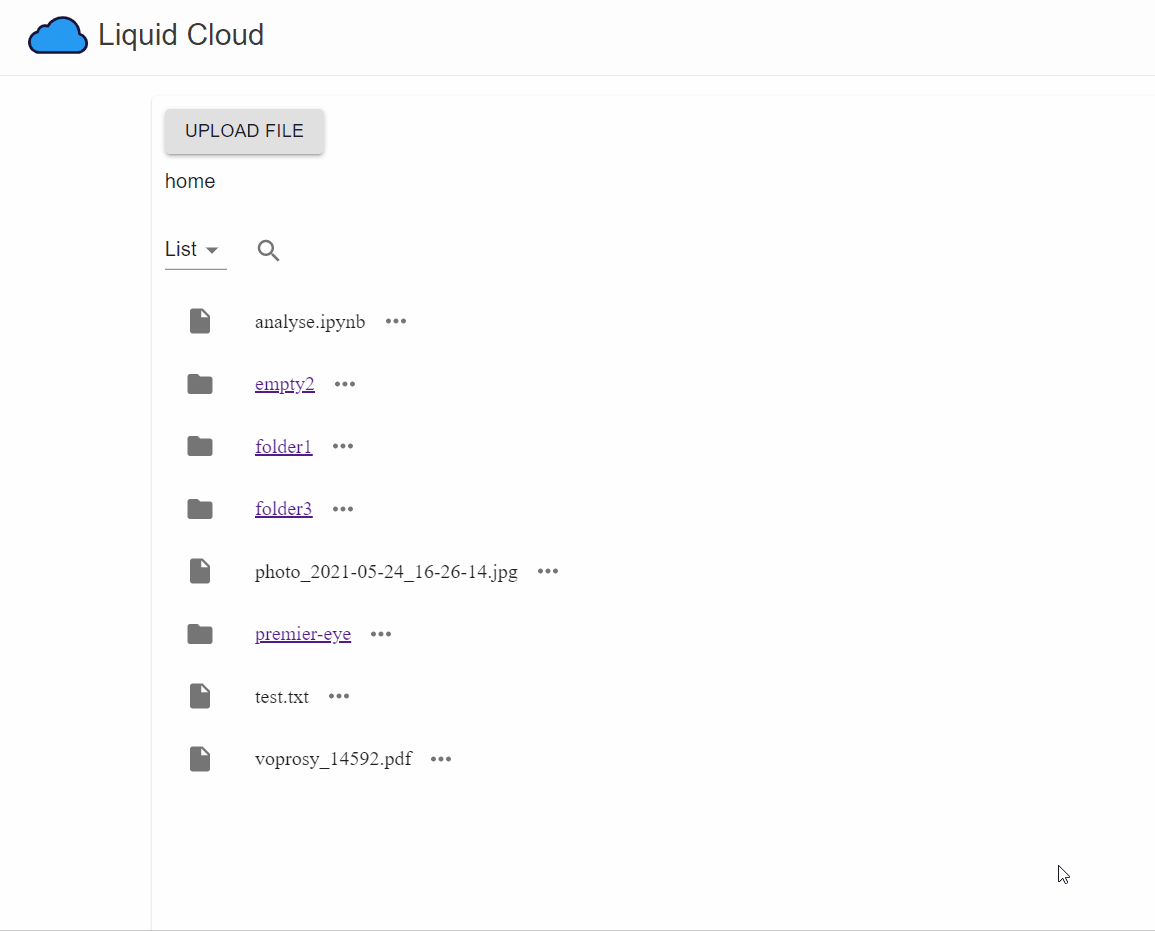Viewport: 1155px width, 931px height.
Task: Open the List view mode dropdown
Action: pyautogui.click(x=195, y=250)
